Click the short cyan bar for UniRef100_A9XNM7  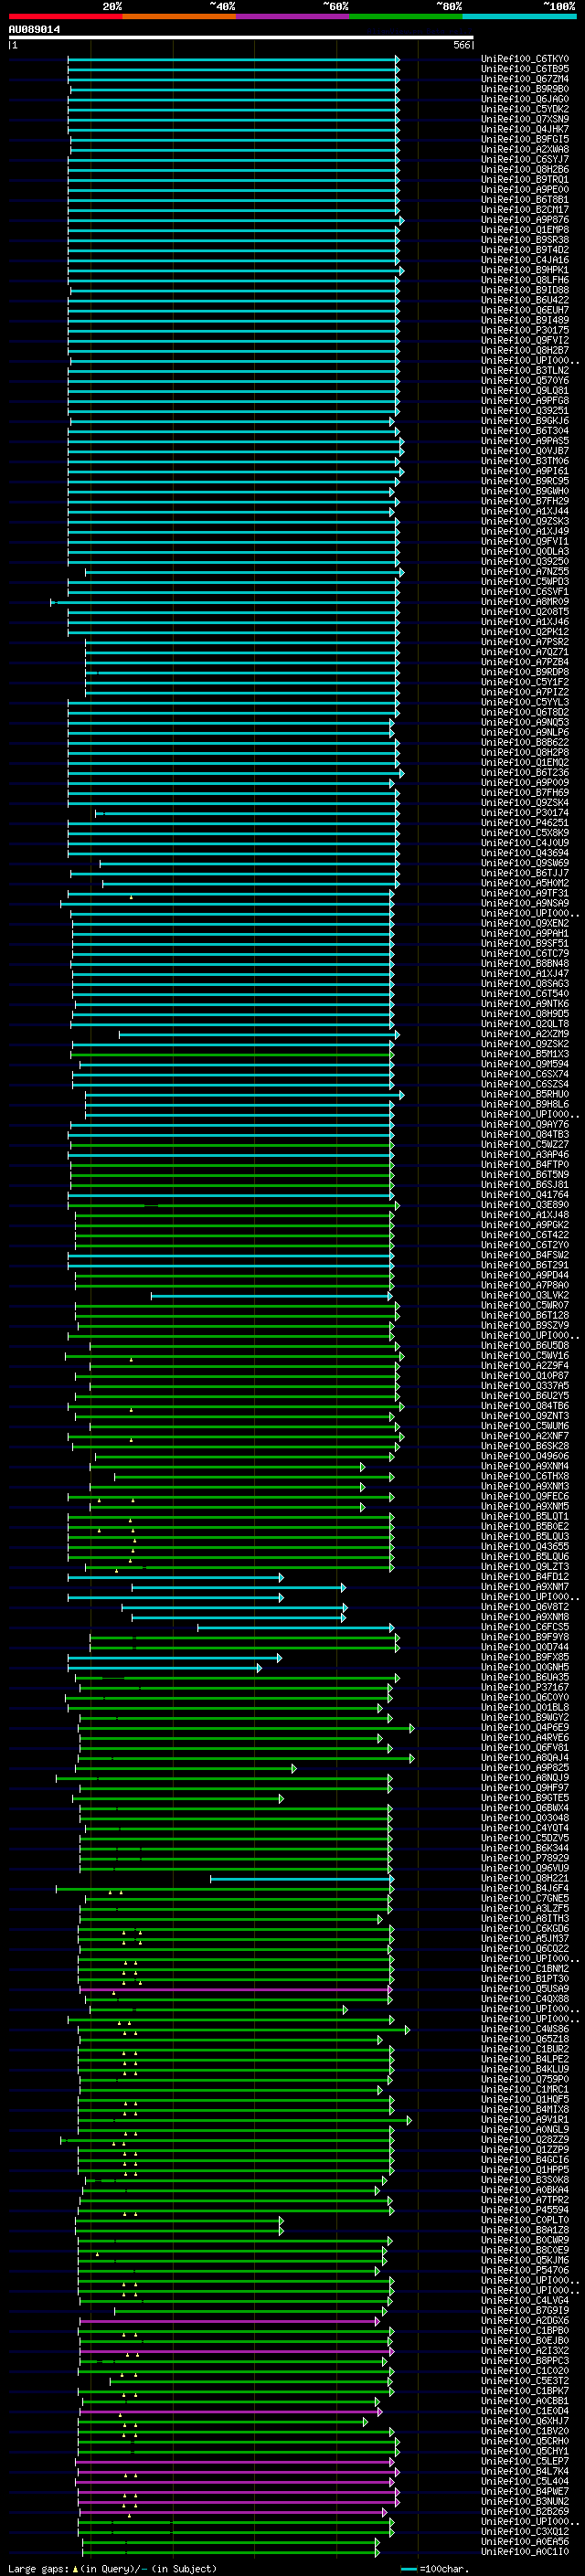[x=238, y=1587]
